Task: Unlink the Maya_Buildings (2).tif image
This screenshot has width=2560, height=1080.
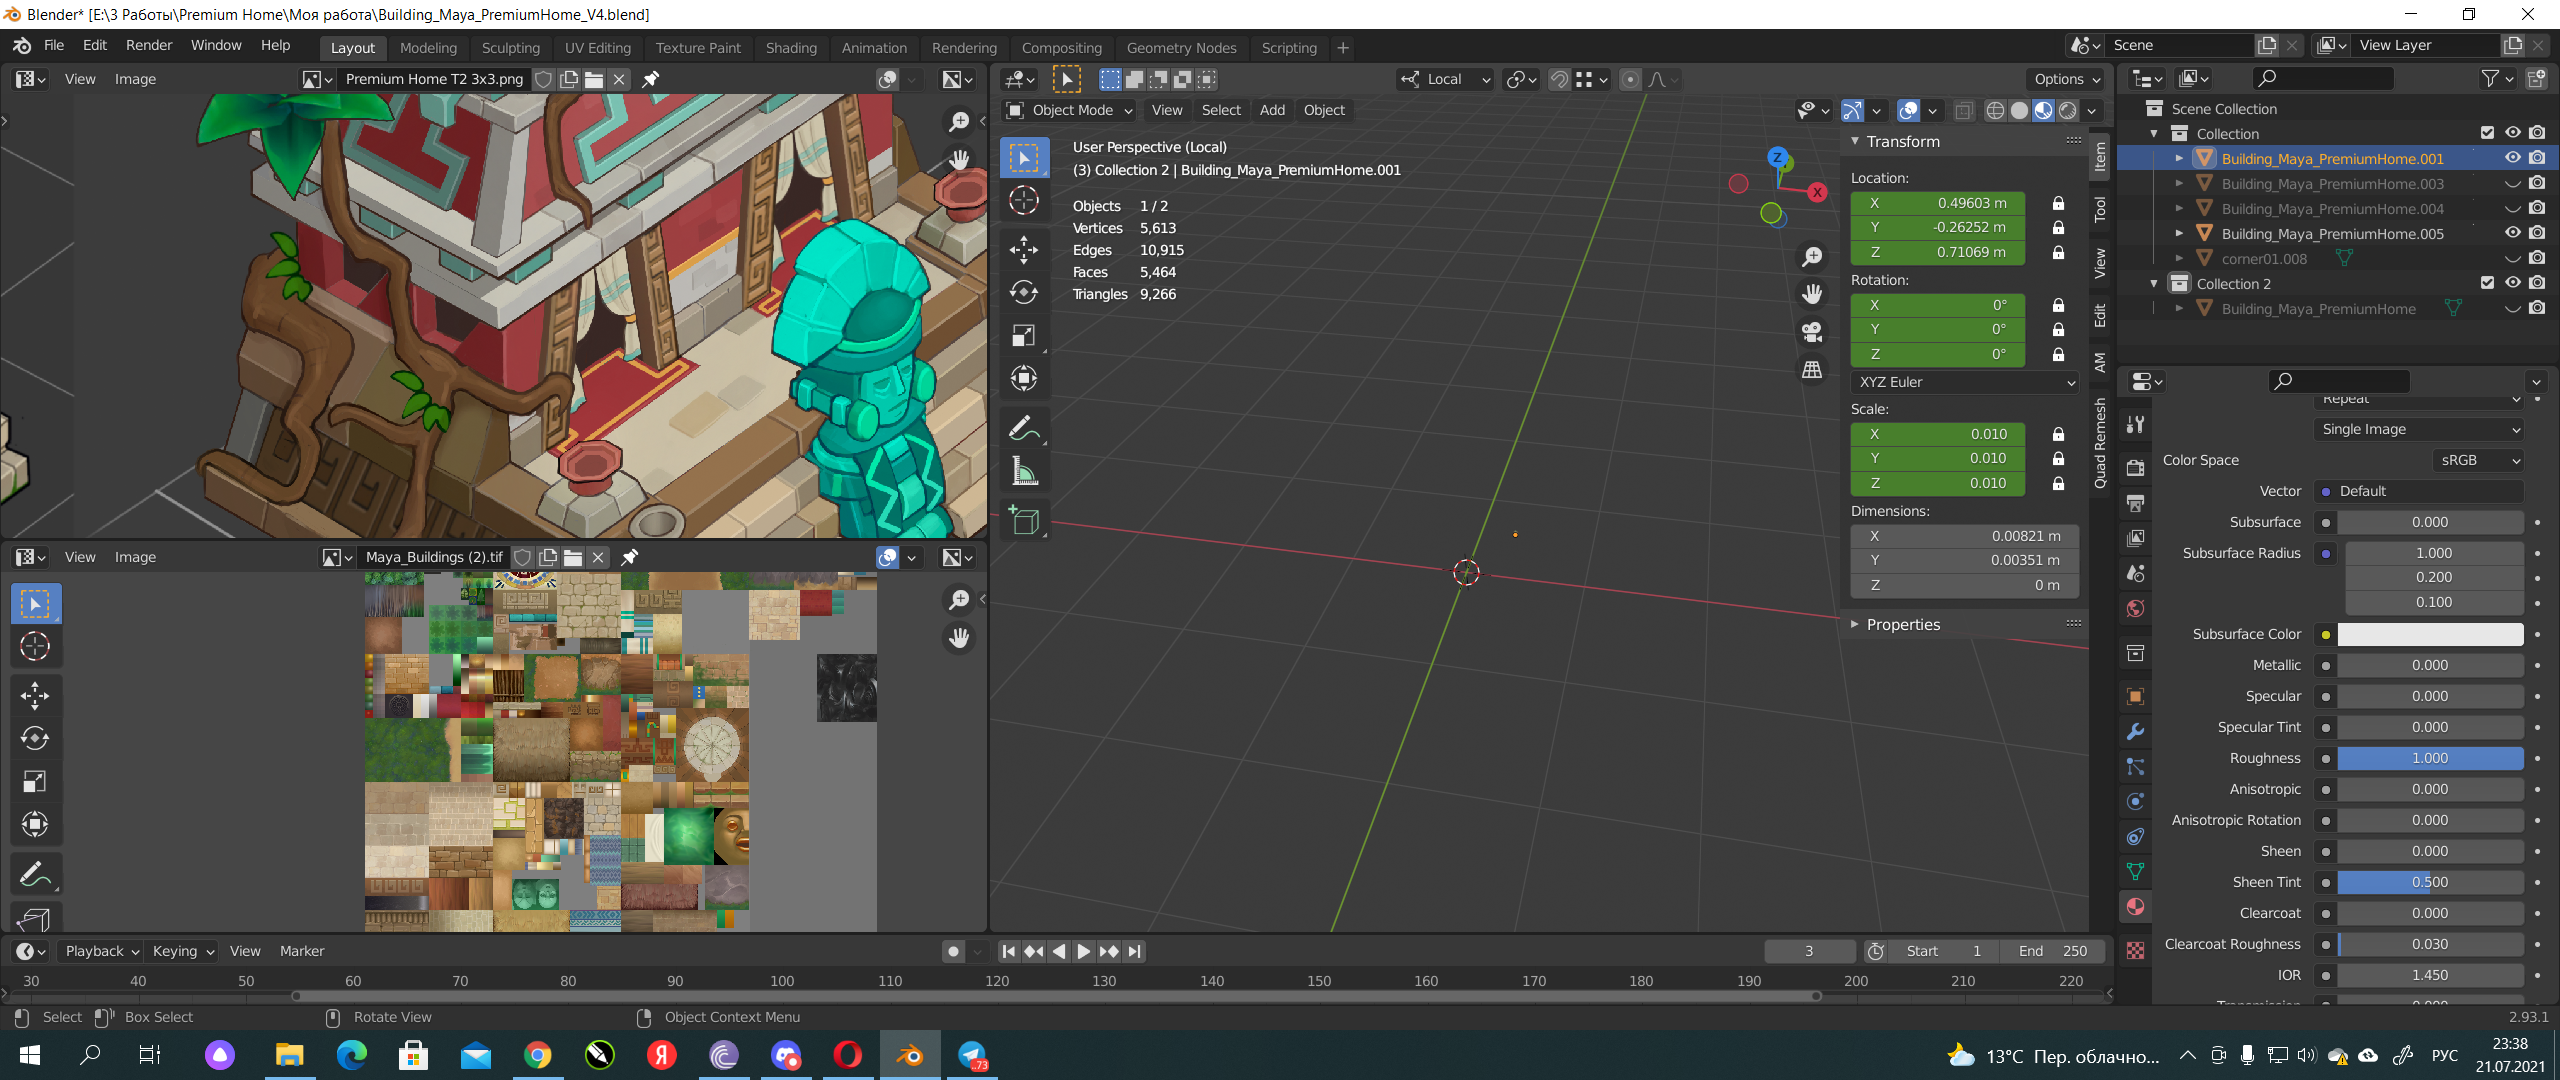Action: tap(598, 557)
